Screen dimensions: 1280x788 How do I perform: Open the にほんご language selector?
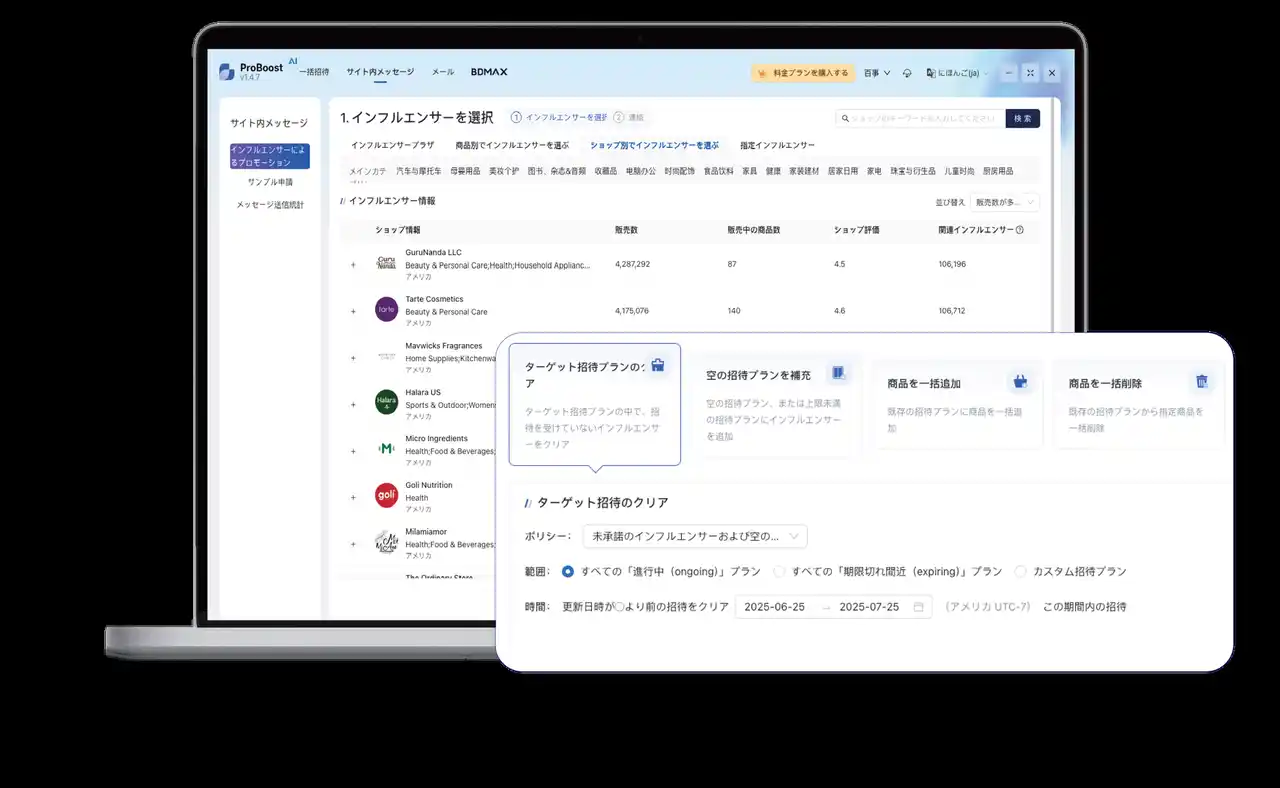pyautogui.click(x=957, y=73)
